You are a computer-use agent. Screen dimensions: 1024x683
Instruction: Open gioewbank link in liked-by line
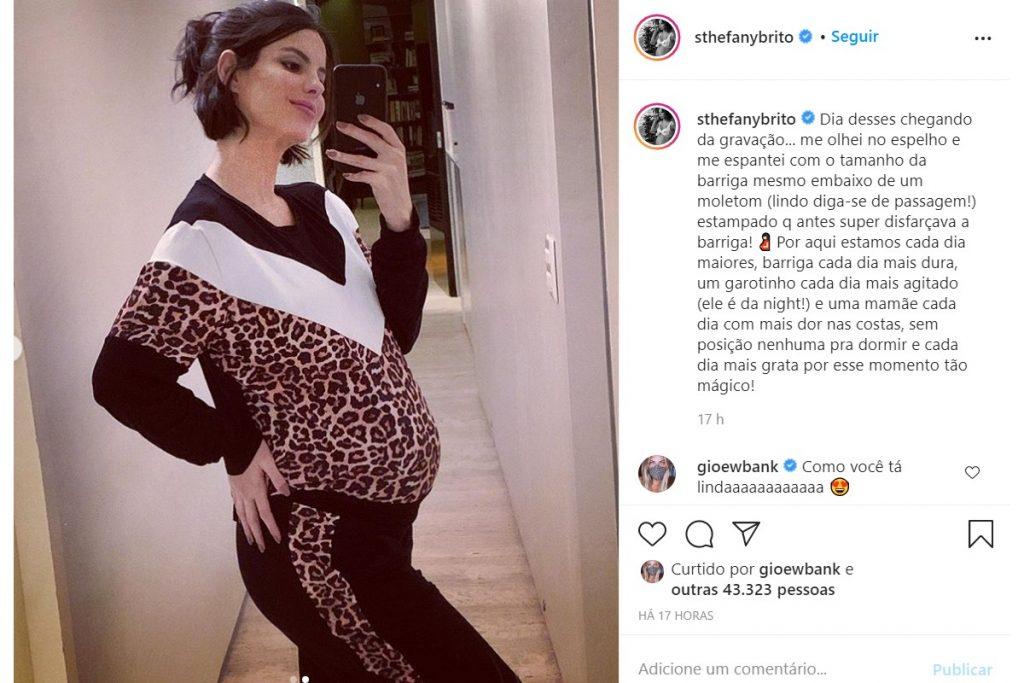(799, 569)
